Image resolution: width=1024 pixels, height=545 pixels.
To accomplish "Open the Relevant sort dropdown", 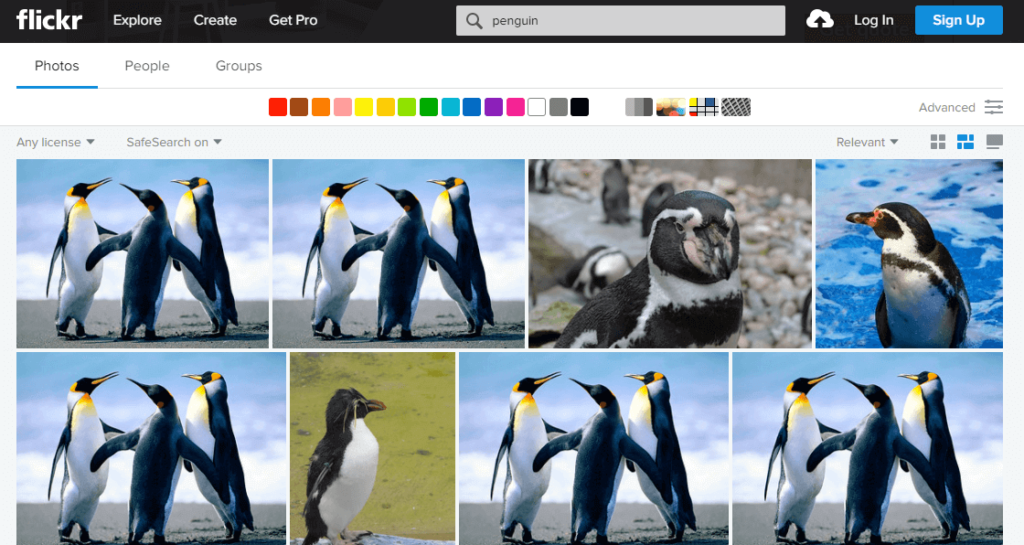I will 867,142.
